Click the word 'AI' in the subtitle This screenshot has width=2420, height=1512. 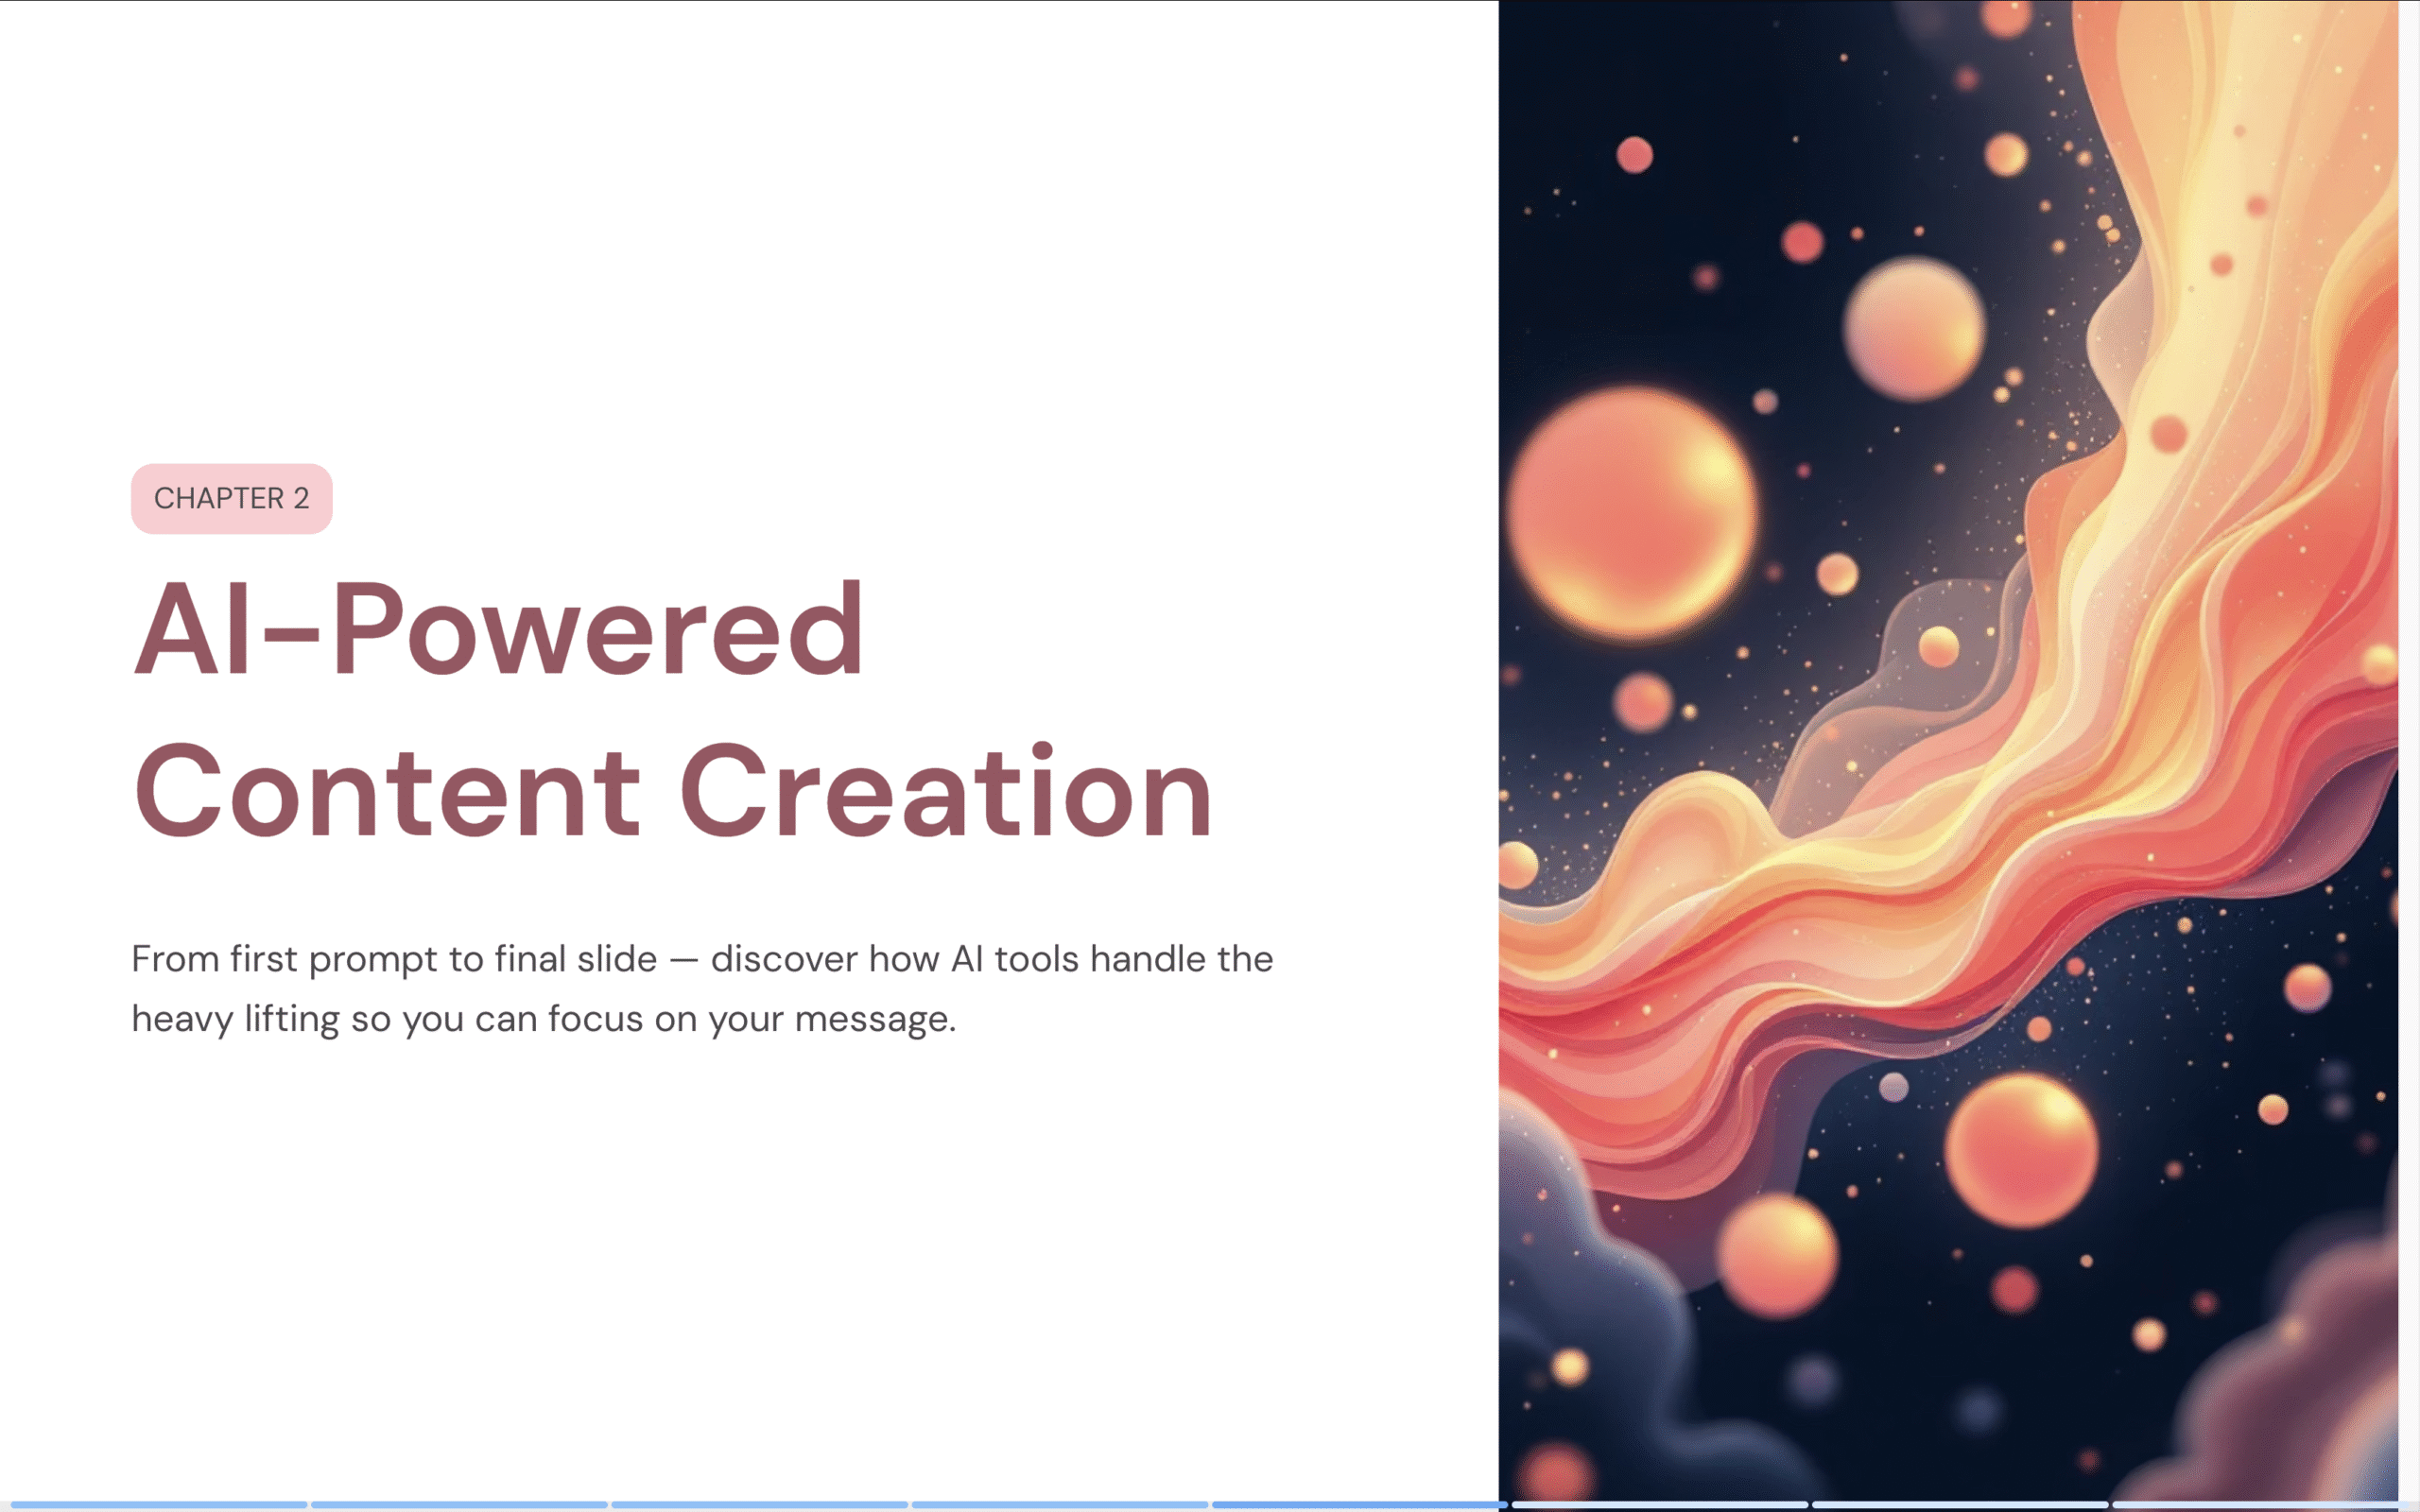tap(966, 959)
